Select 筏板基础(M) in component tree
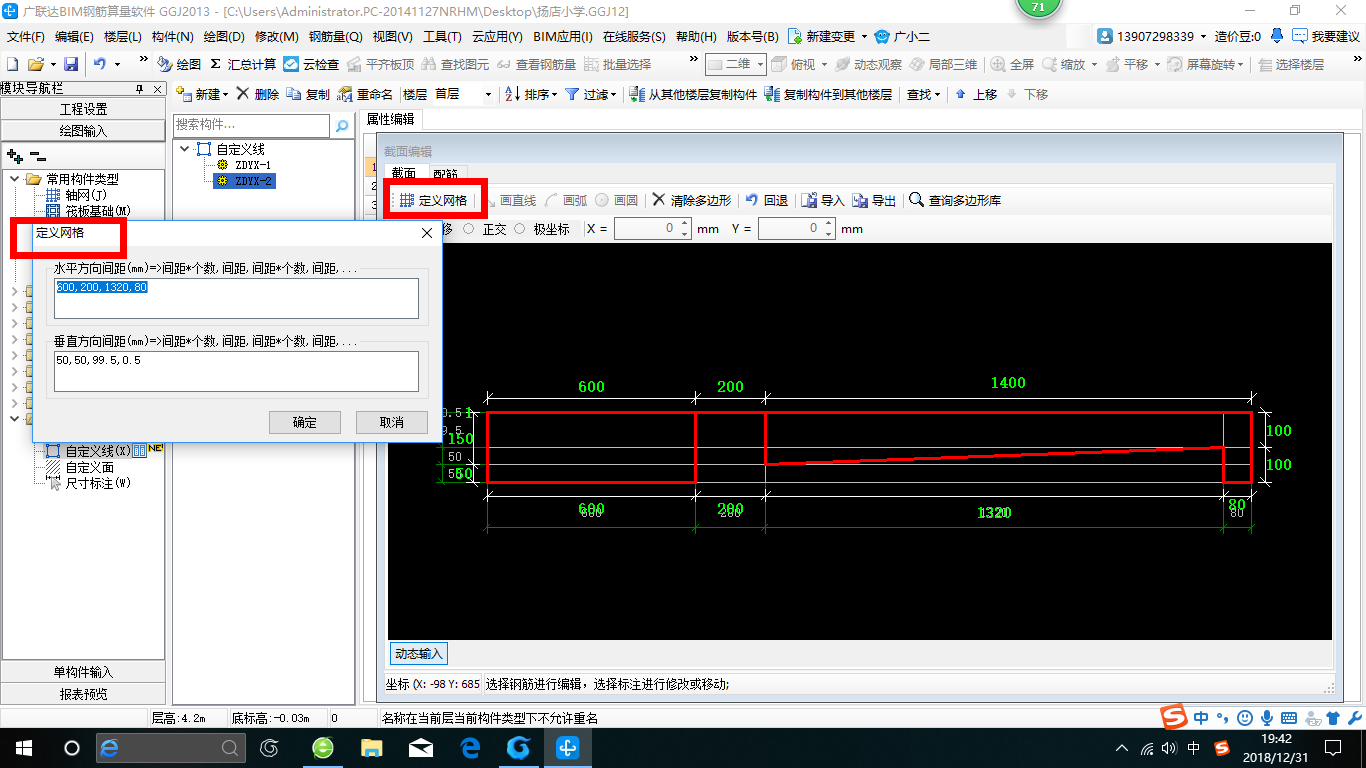1366x768 pixels. (97, 211)
